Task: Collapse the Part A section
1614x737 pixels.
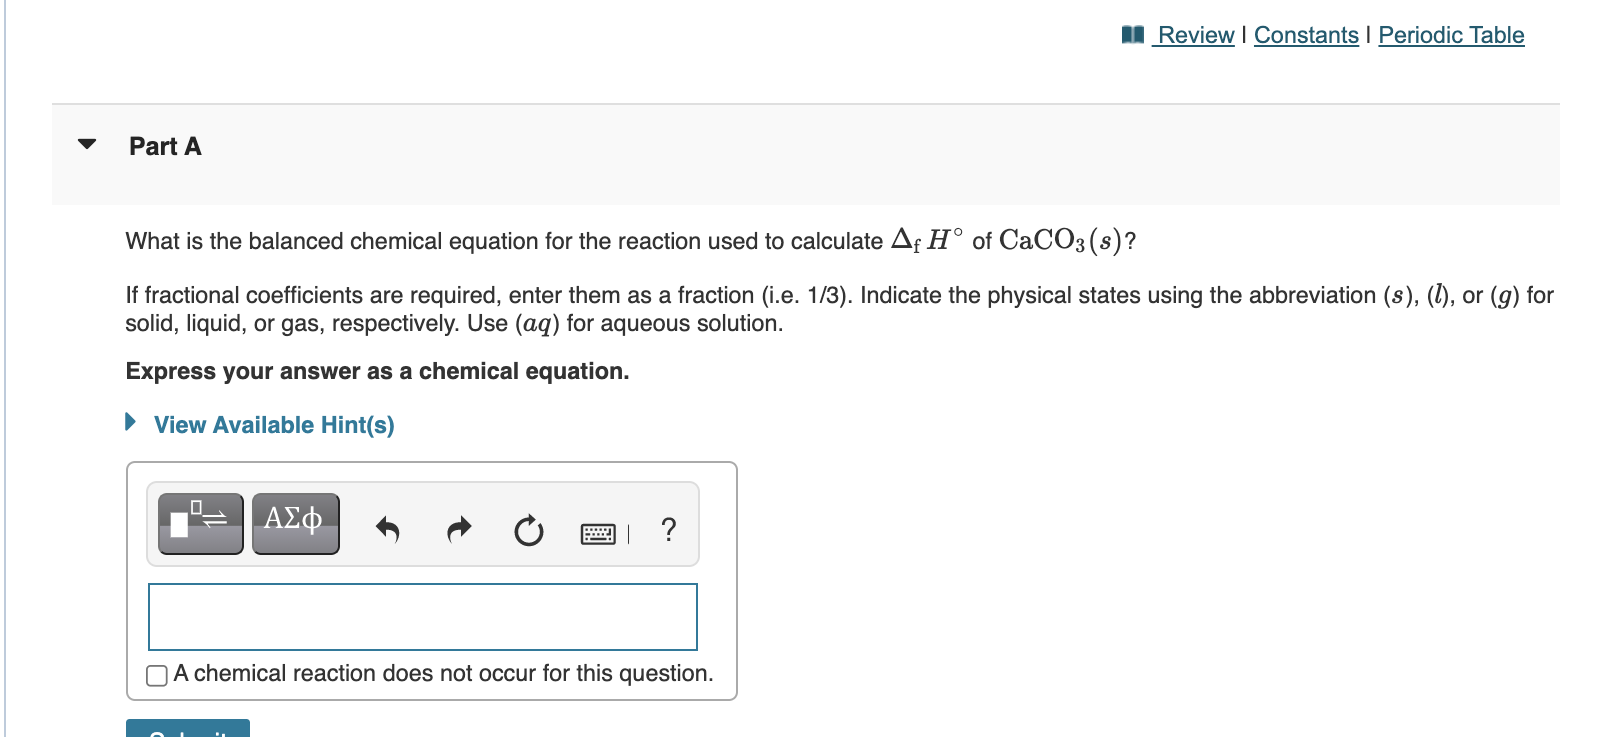Action: click(x=86, y=144)
